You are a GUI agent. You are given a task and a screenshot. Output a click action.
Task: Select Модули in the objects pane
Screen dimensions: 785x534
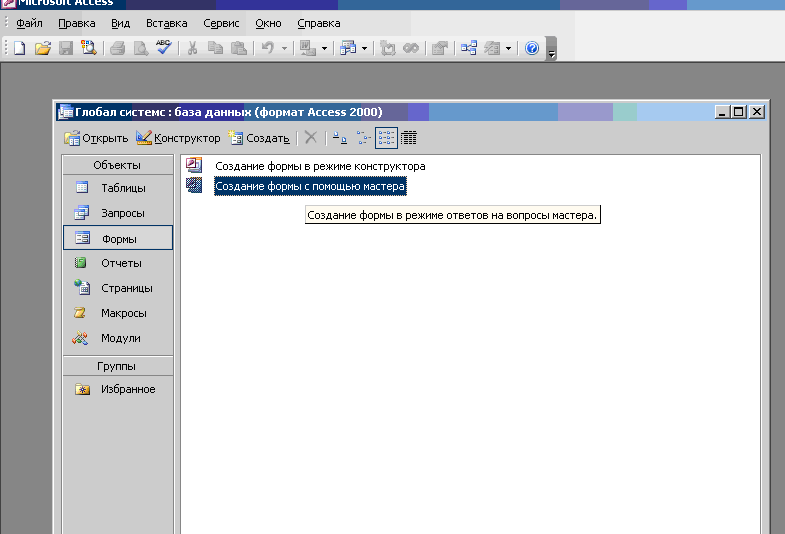(118, 338)
